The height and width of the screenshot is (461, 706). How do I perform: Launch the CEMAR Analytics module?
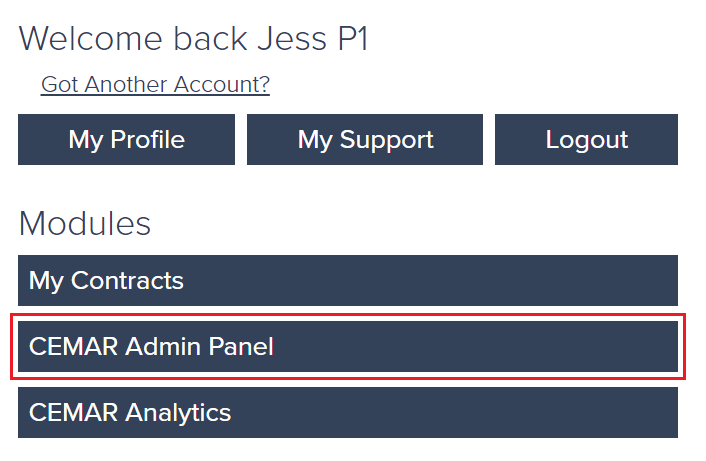pos(347,412)
